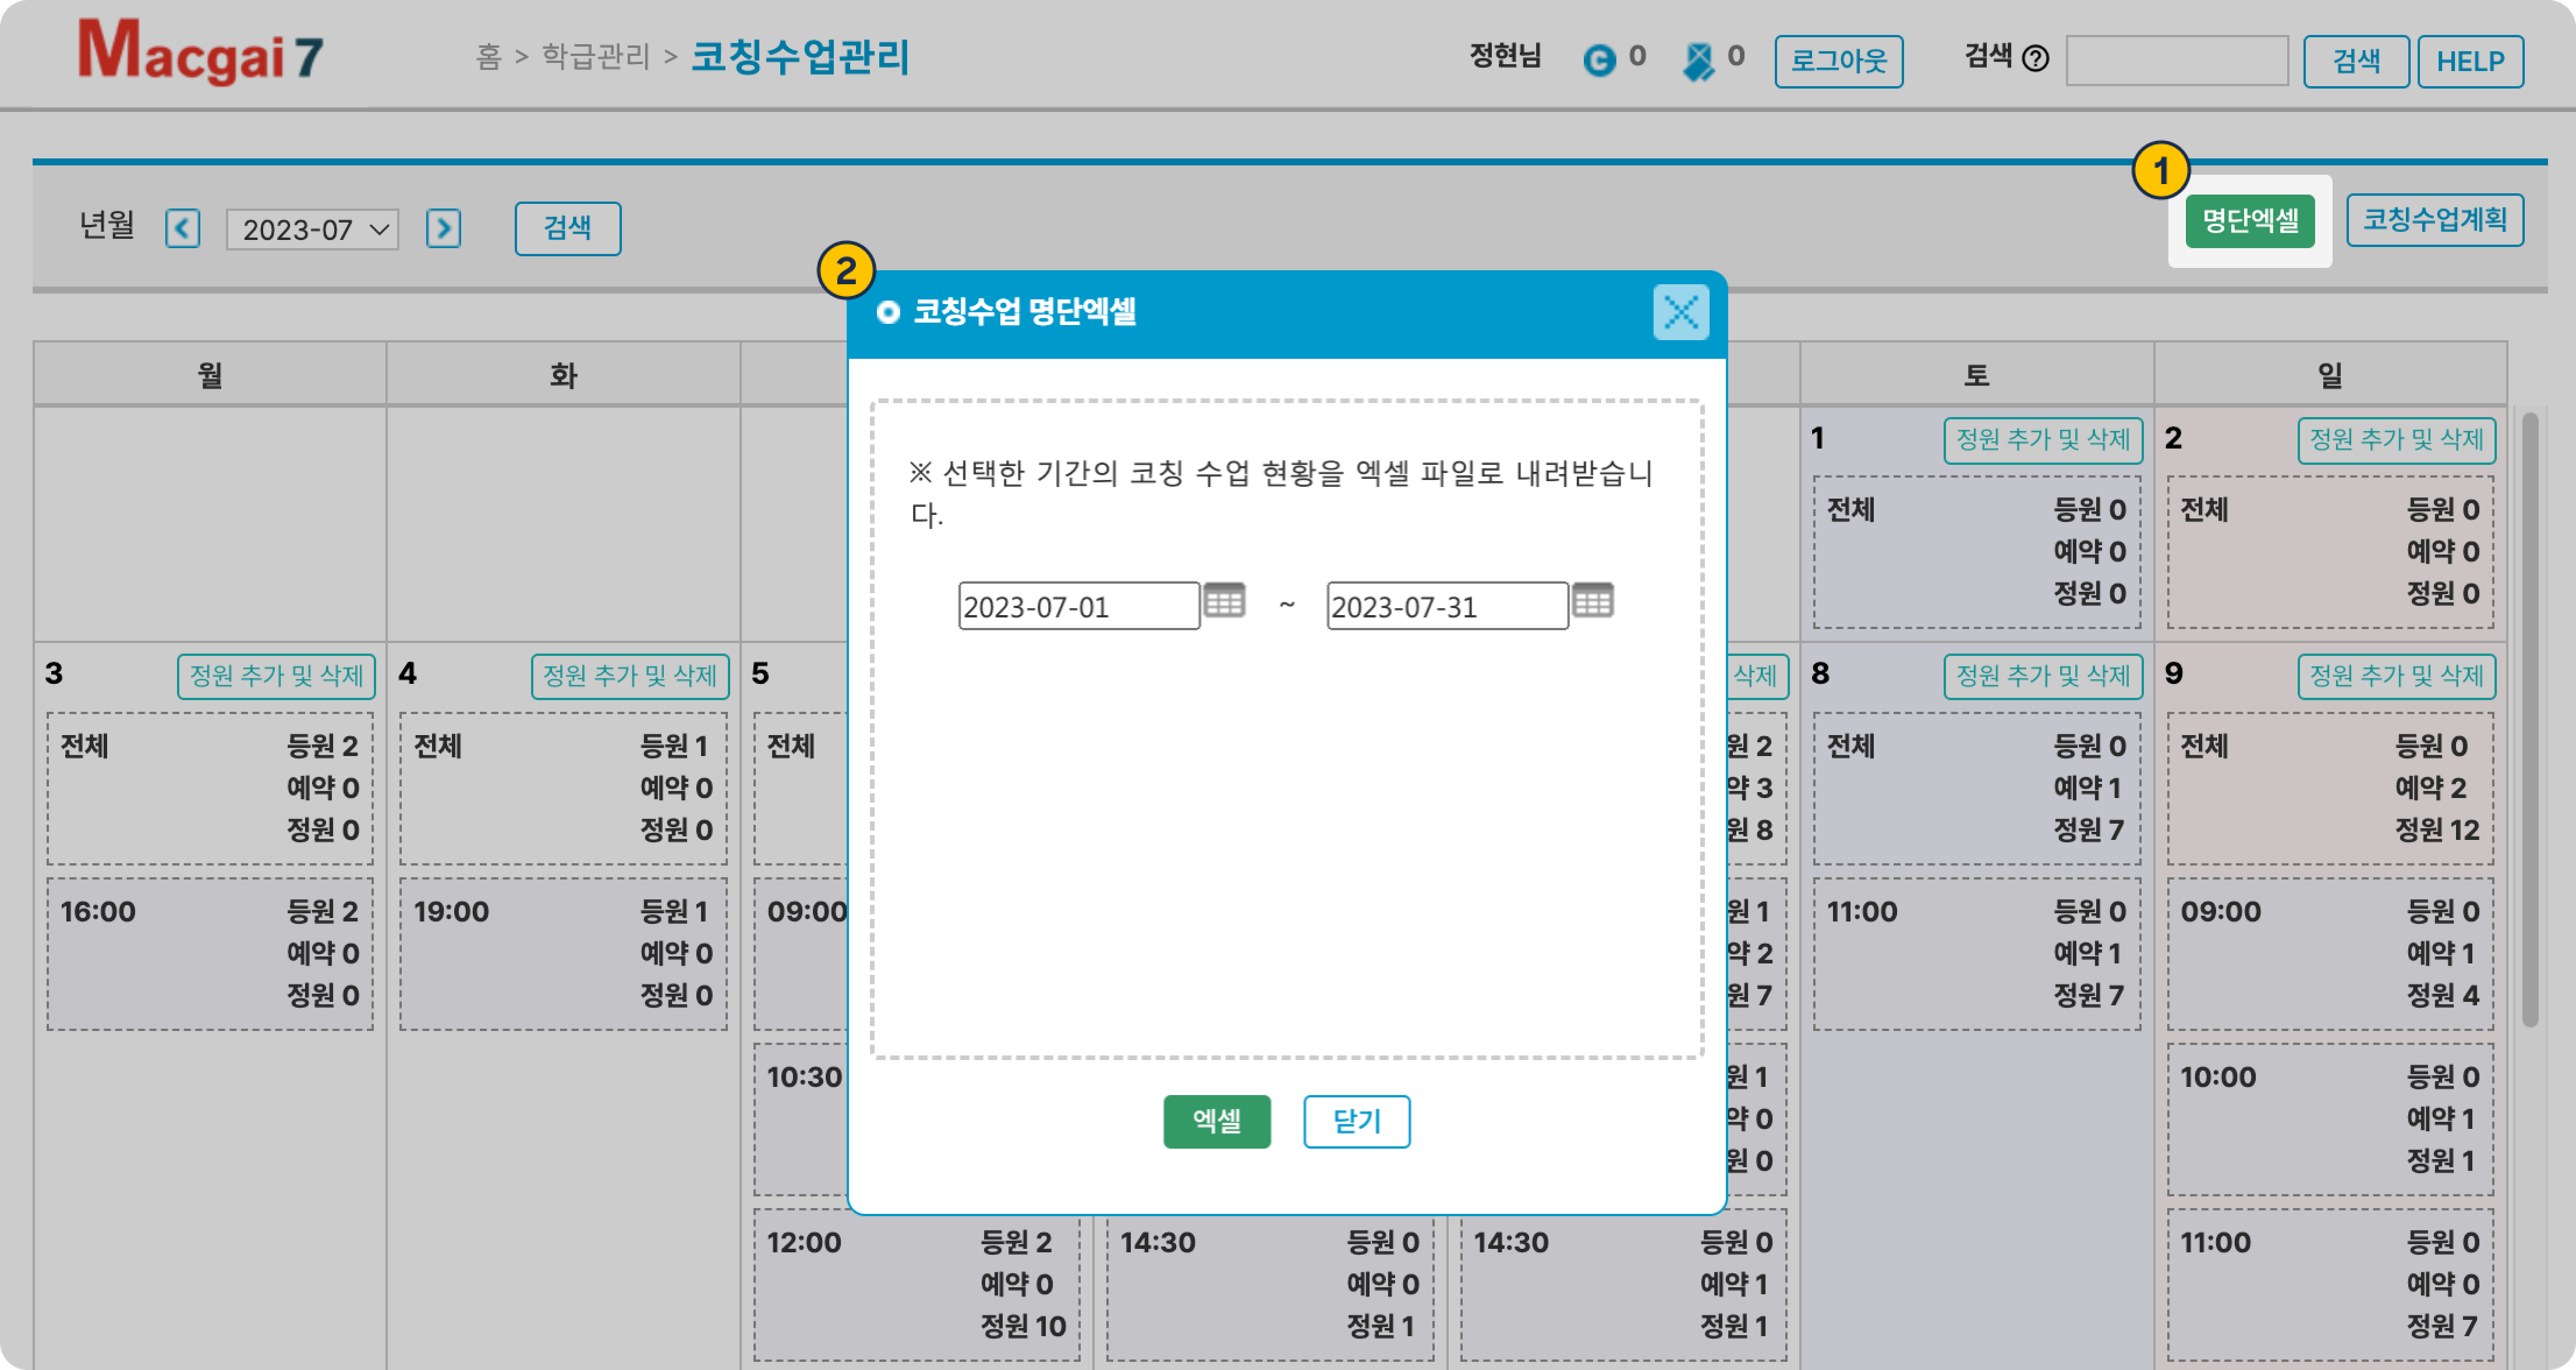Click the start date field 2023-07-01

[x=1078, y=606]
